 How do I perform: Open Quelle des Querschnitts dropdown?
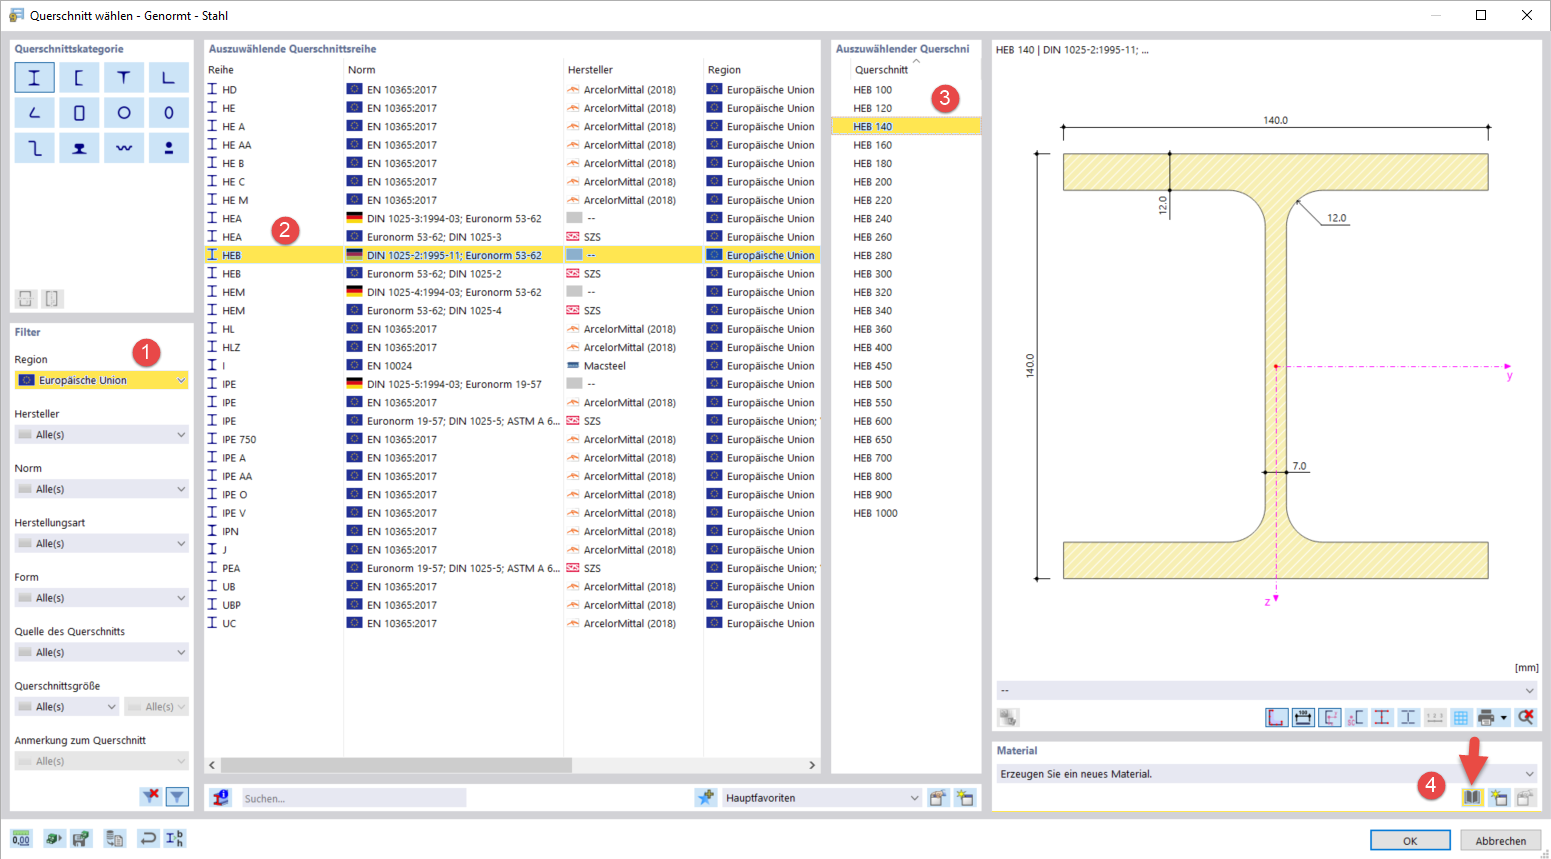click(102, 652)
